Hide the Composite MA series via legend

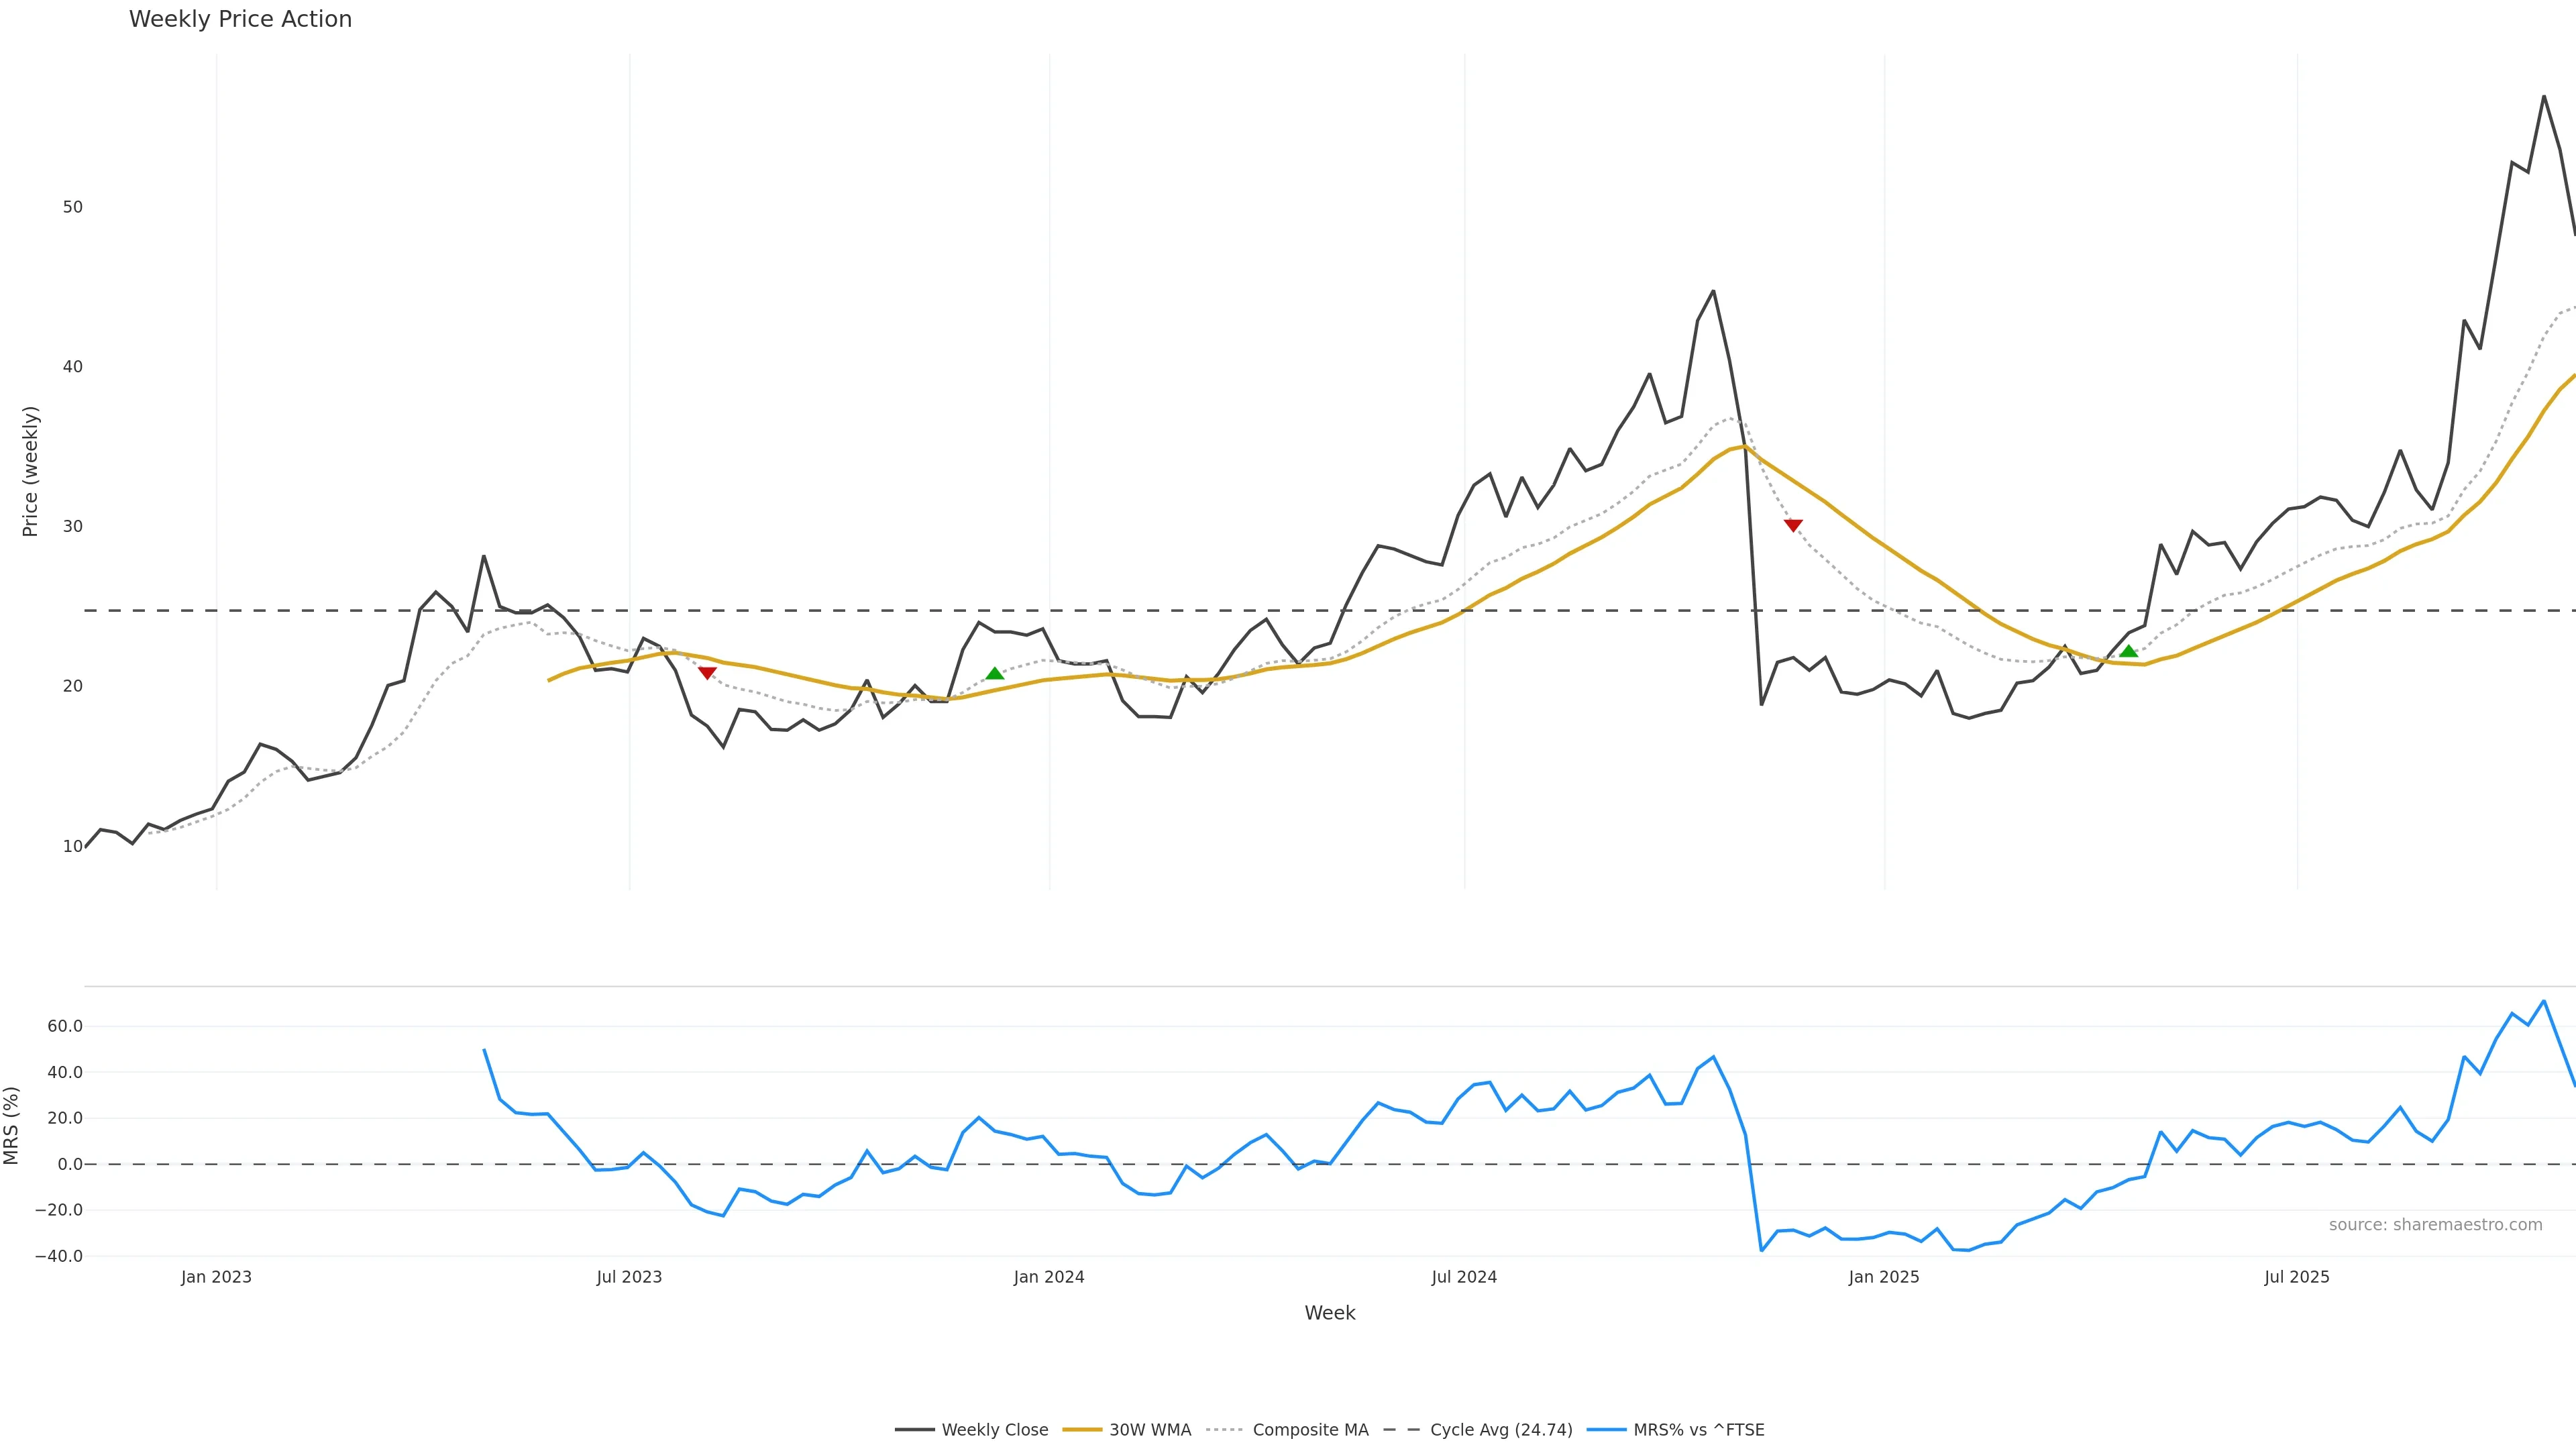coord(1309,1430)
